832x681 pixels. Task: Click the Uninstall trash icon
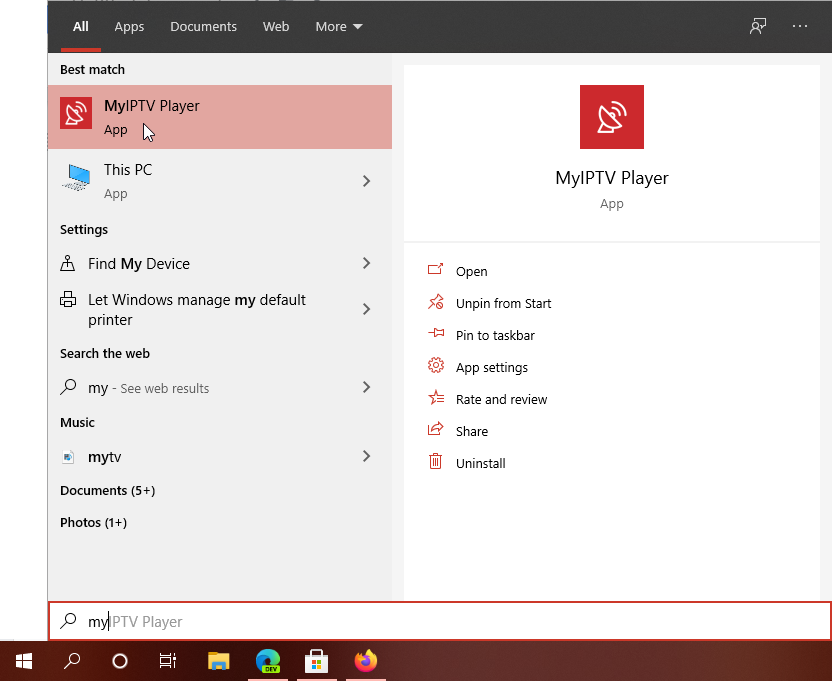436,461
